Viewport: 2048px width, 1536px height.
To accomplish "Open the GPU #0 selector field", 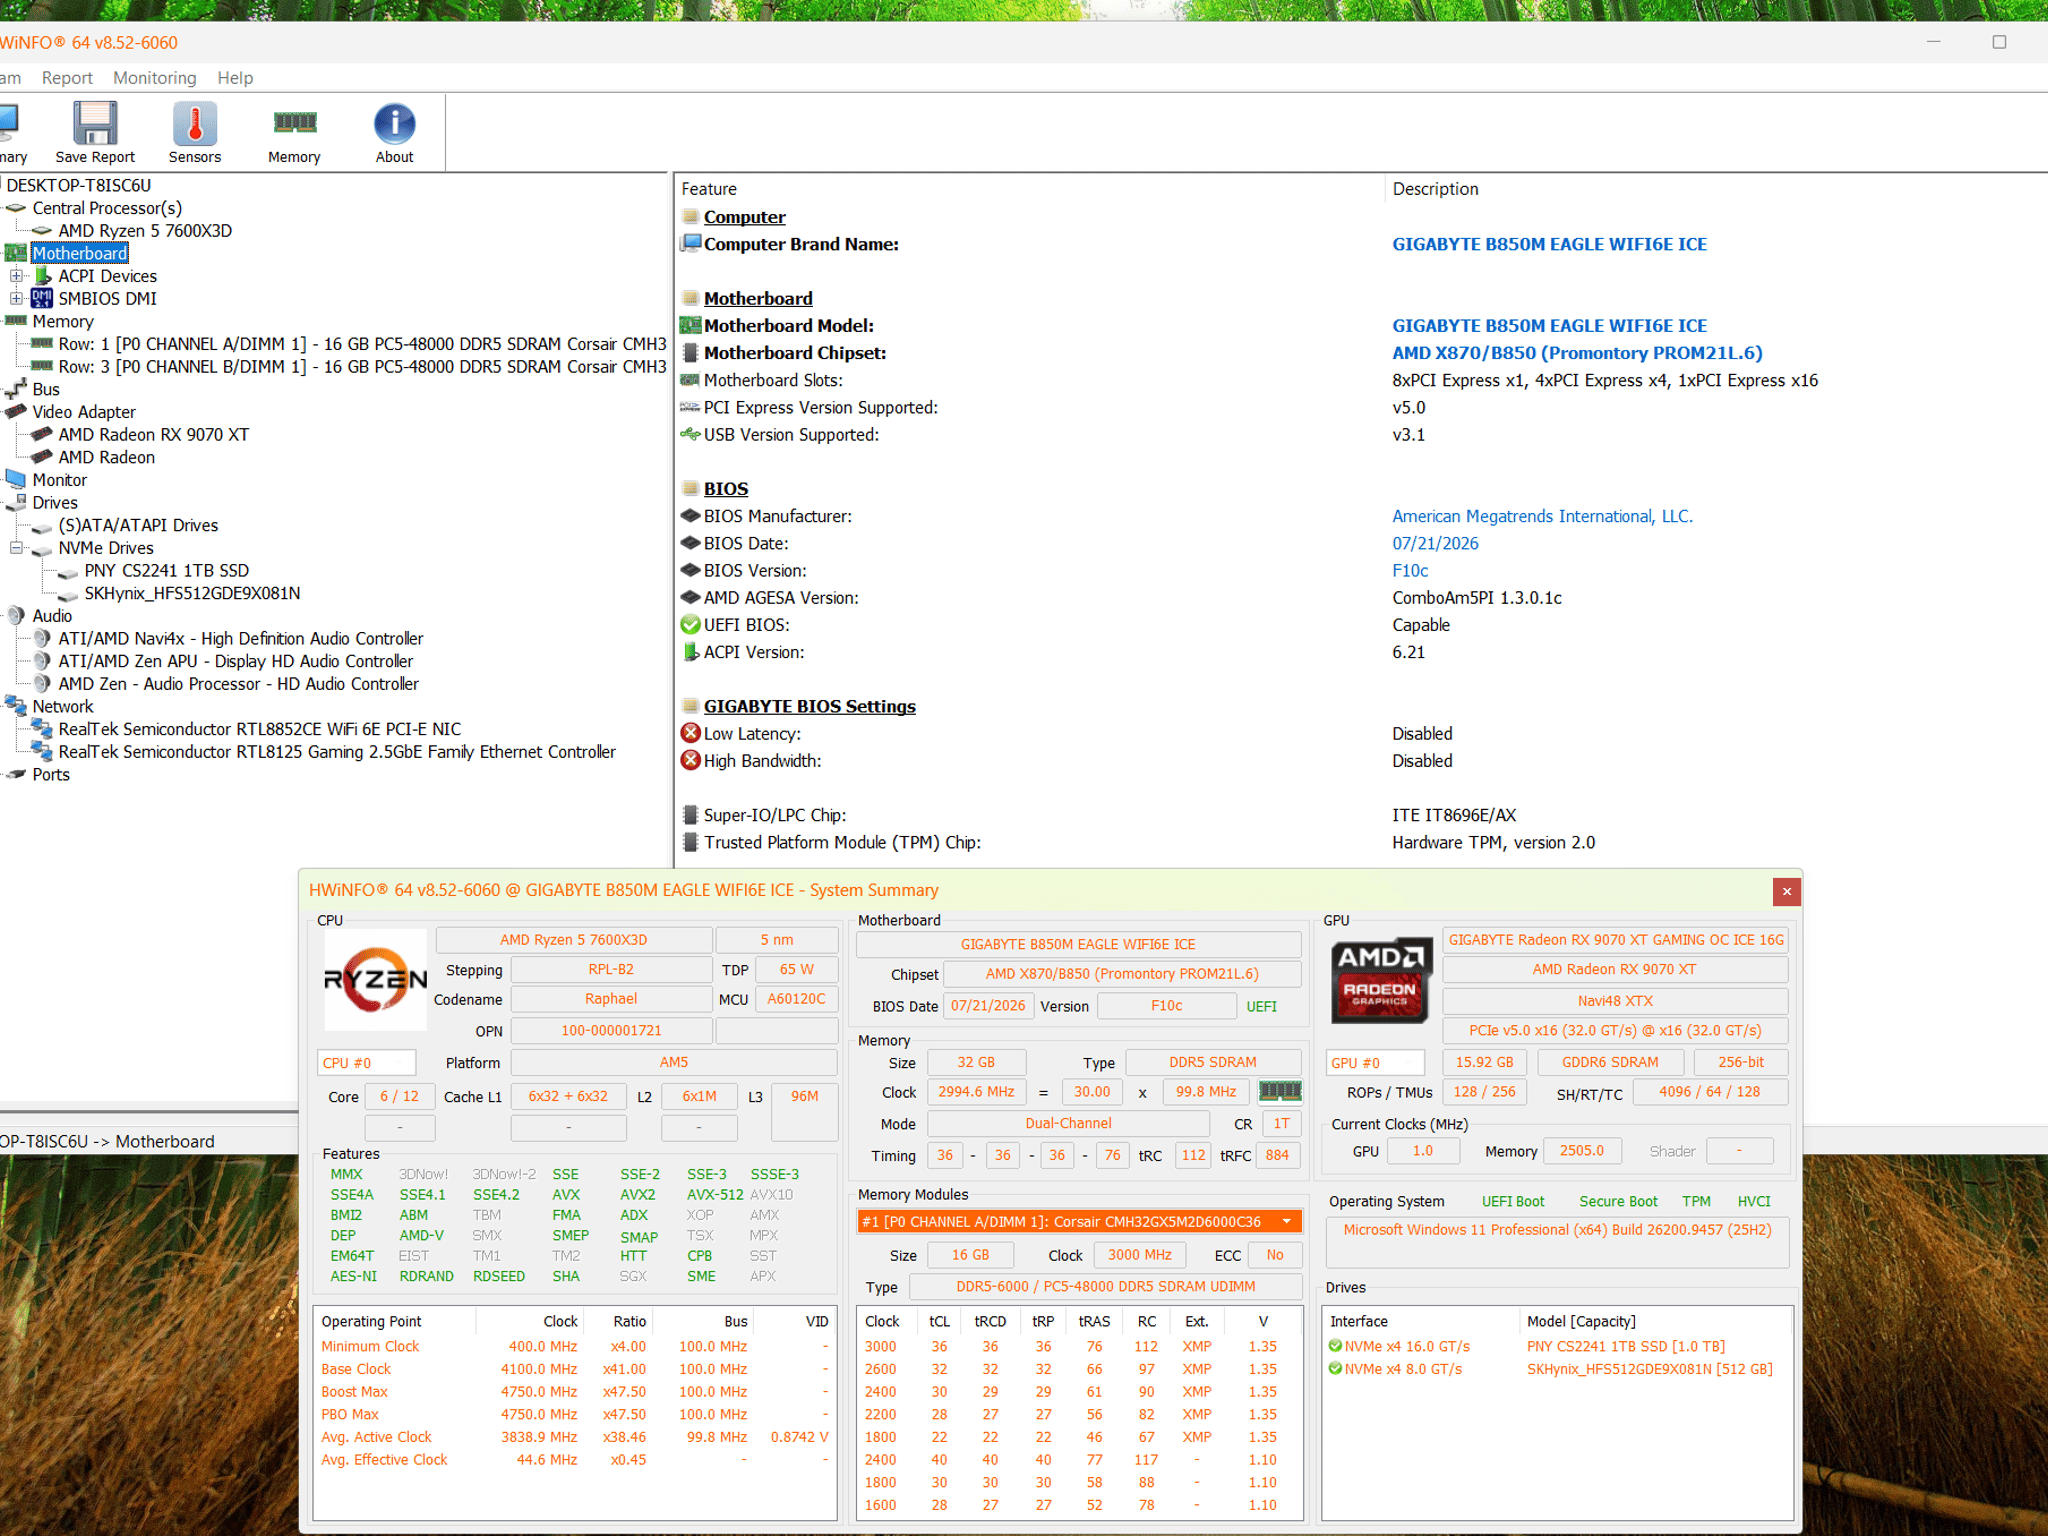I will pos(1375,1063).
